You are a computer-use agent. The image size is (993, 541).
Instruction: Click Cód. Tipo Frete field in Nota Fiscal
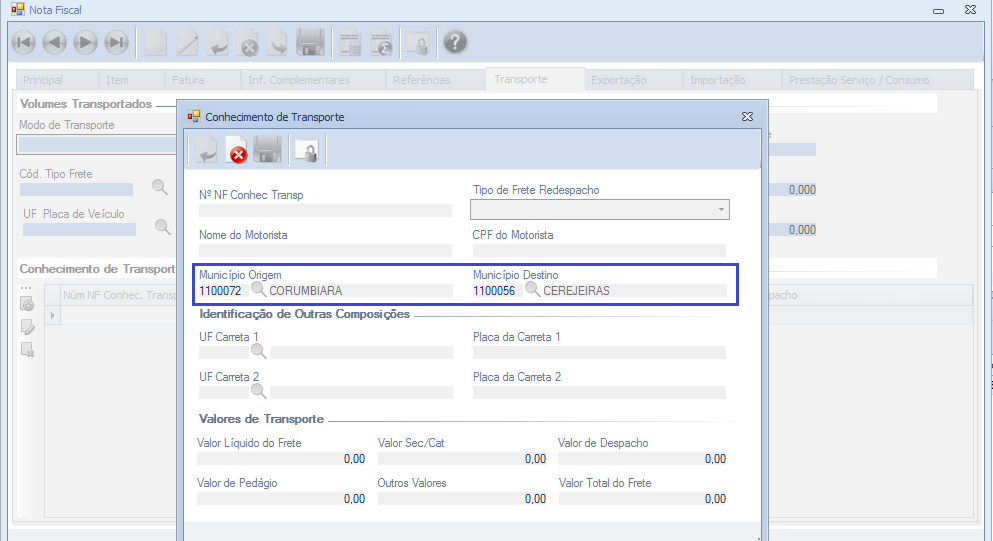point(77,189)
